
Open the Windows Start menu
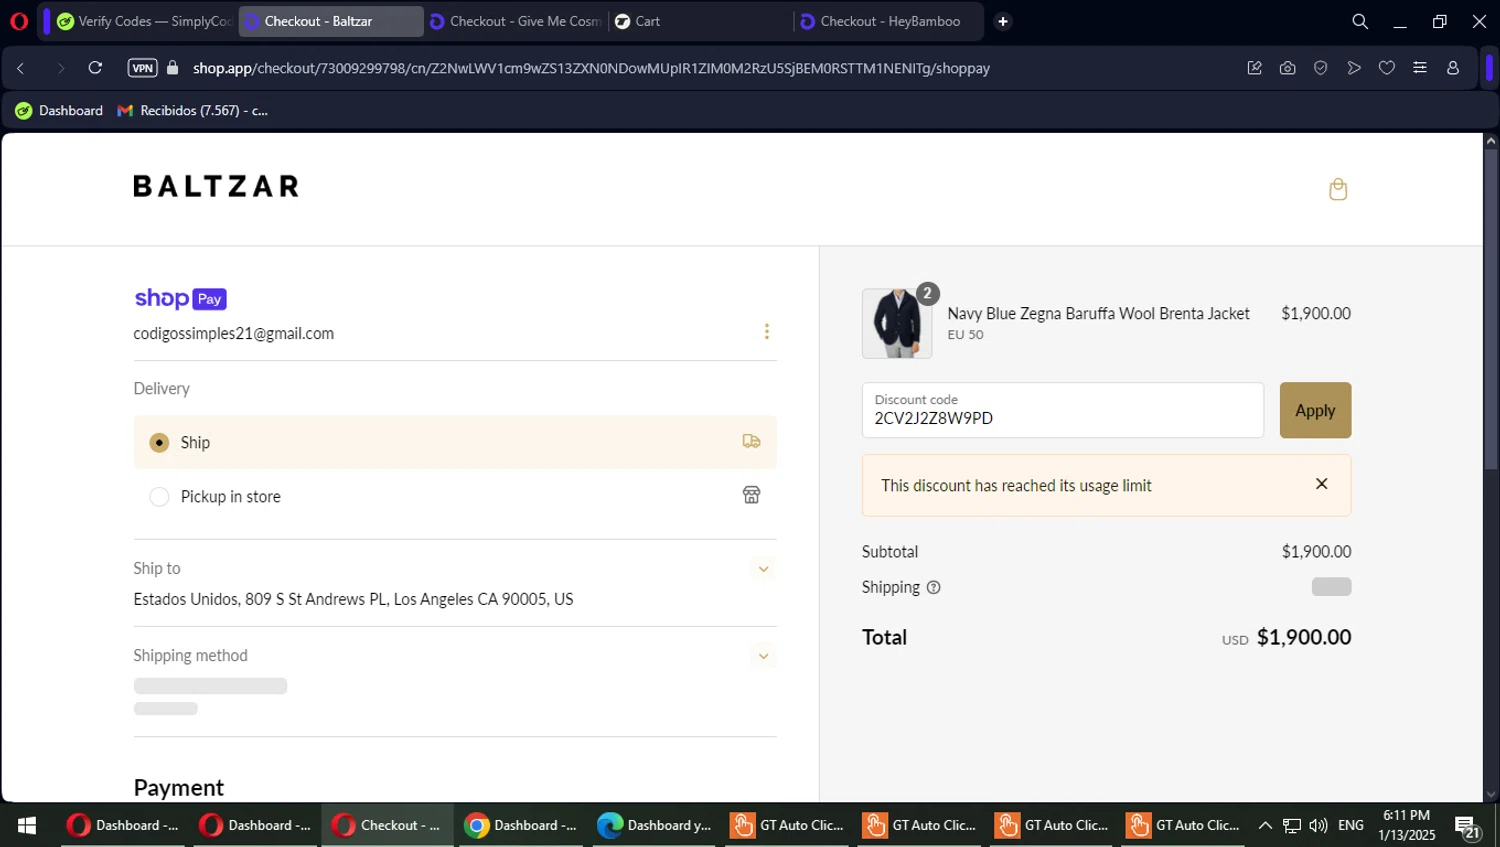pyautogui.click(x=27, y=825)
